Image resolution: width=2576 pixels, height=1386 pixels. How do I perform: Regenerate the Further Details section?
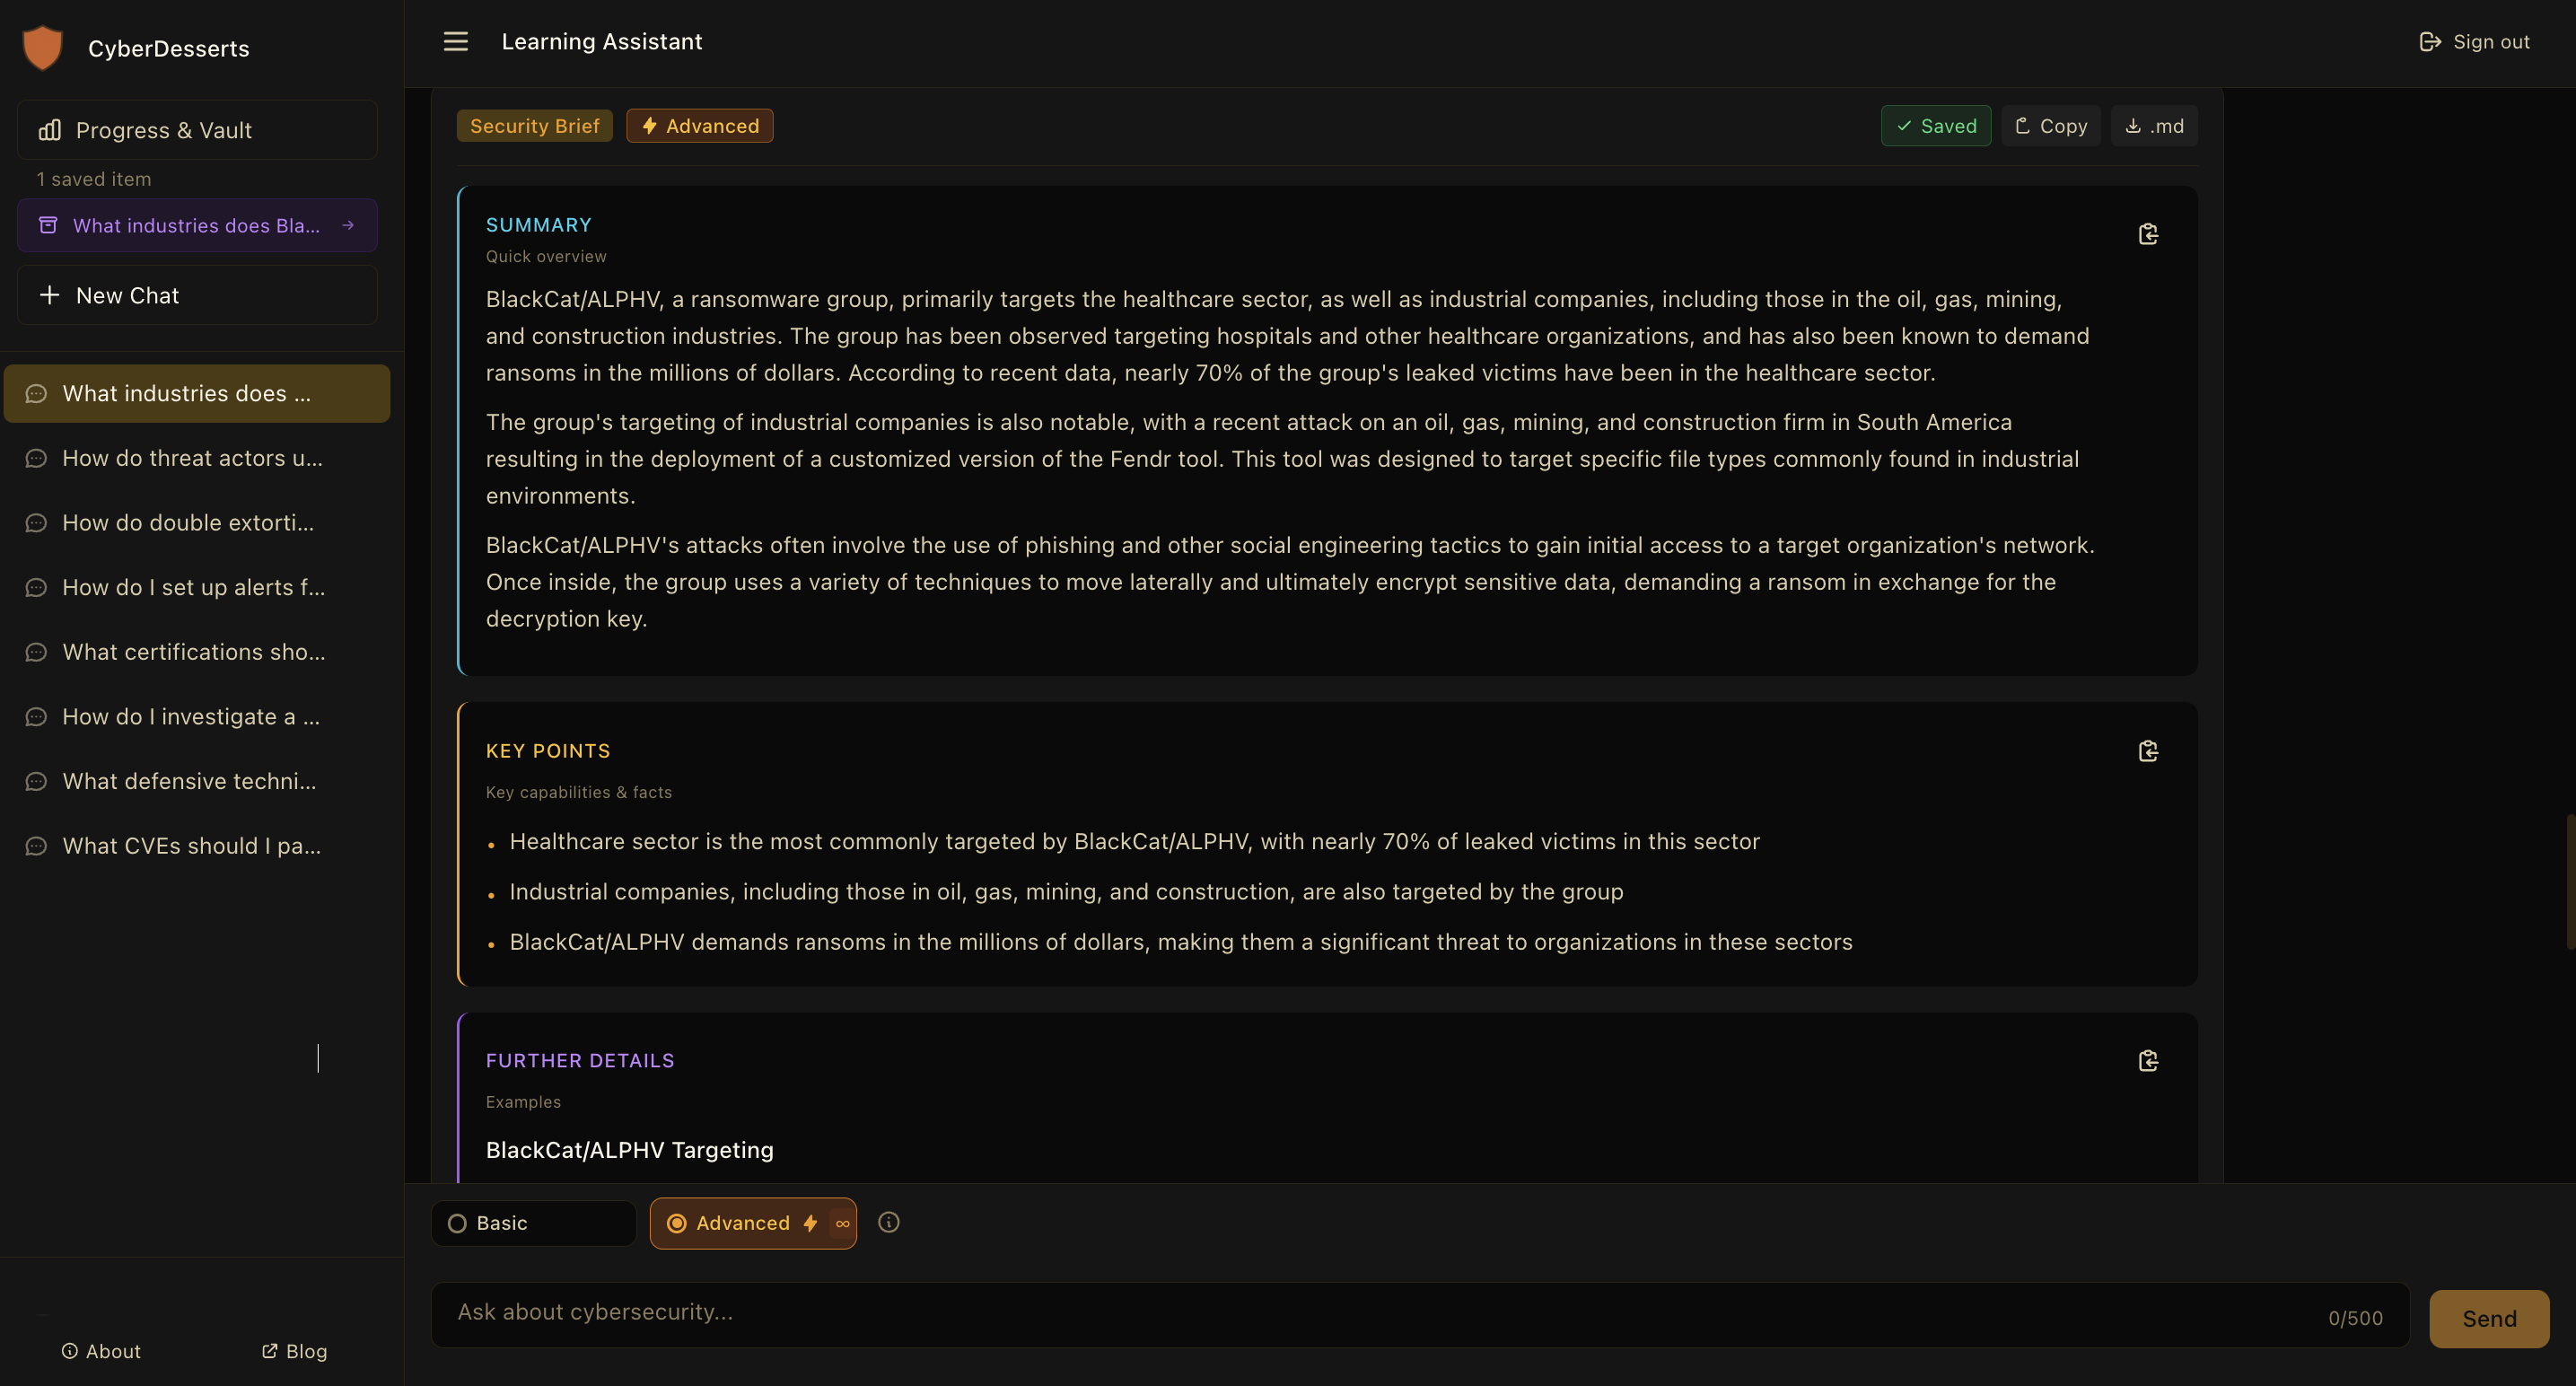click(x=2148, y=1060)
